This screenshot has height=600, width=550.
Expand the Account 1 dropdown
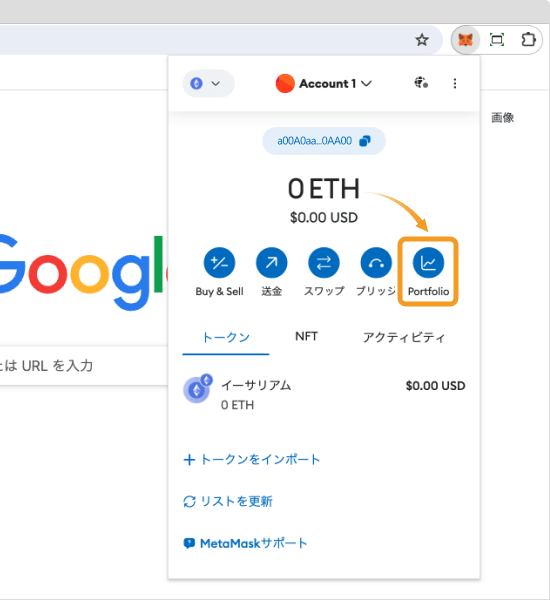(324, 83)
